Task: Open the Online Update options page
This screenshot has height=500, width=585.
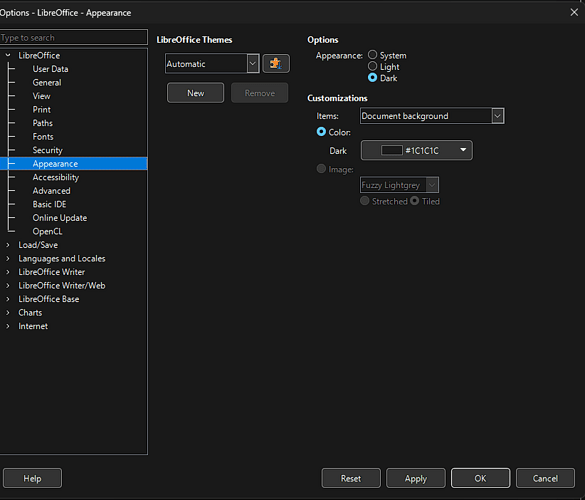Action: click(x=60, y=218)
